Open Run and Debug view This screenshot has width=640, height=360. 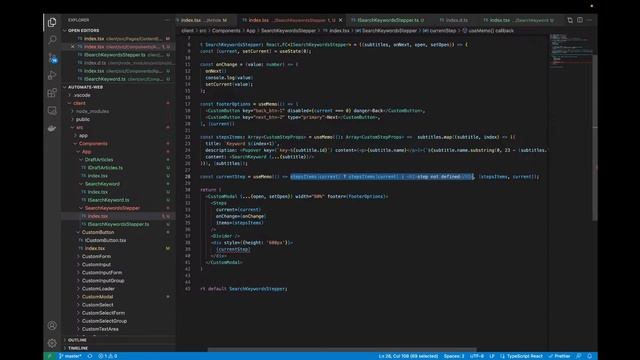point(52,75)
